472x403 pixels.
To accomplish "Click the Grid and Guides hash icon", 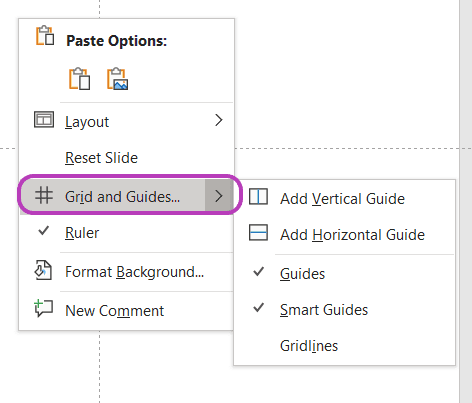I will 44,195.
